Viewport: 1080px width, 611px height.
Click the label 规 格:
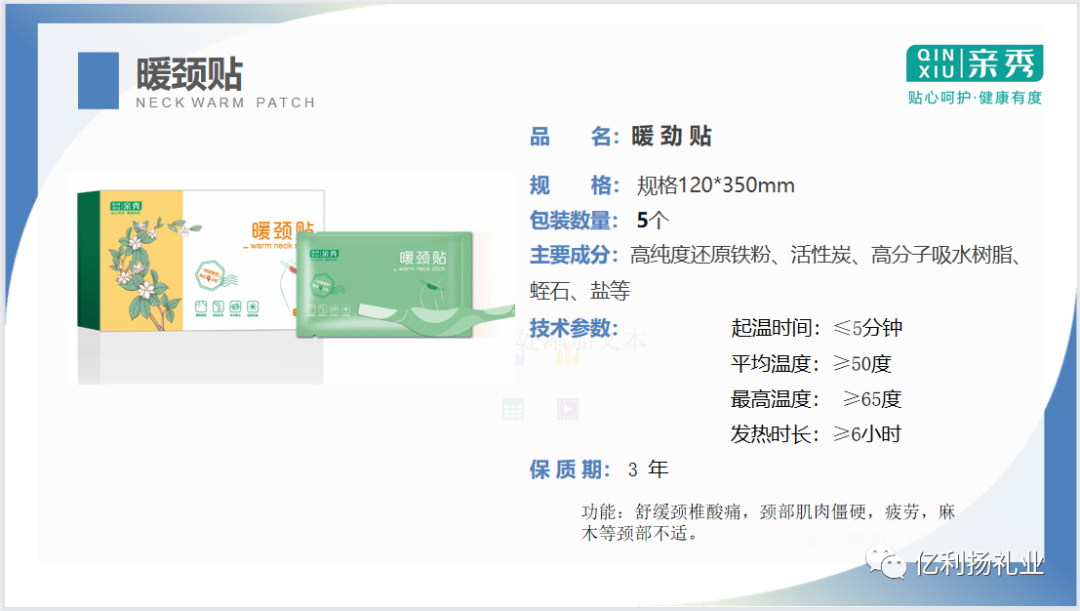click(574, 185)
